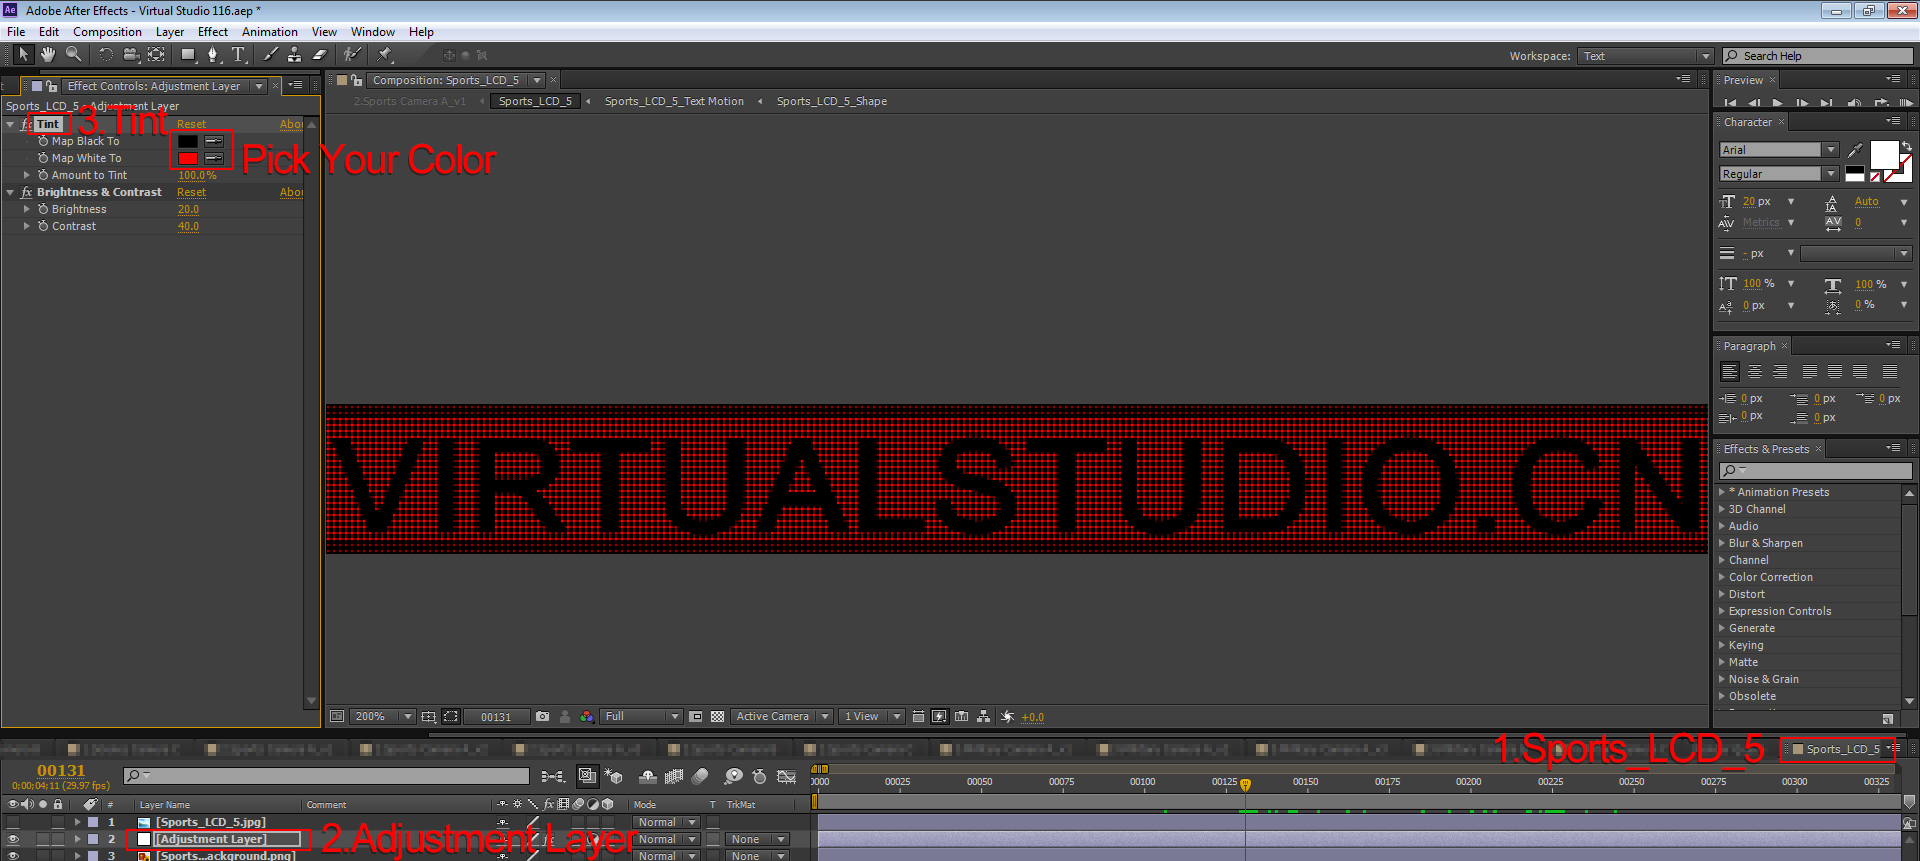Open the File menu
This screenshot has width=1920, height=861.
[16, 32]
